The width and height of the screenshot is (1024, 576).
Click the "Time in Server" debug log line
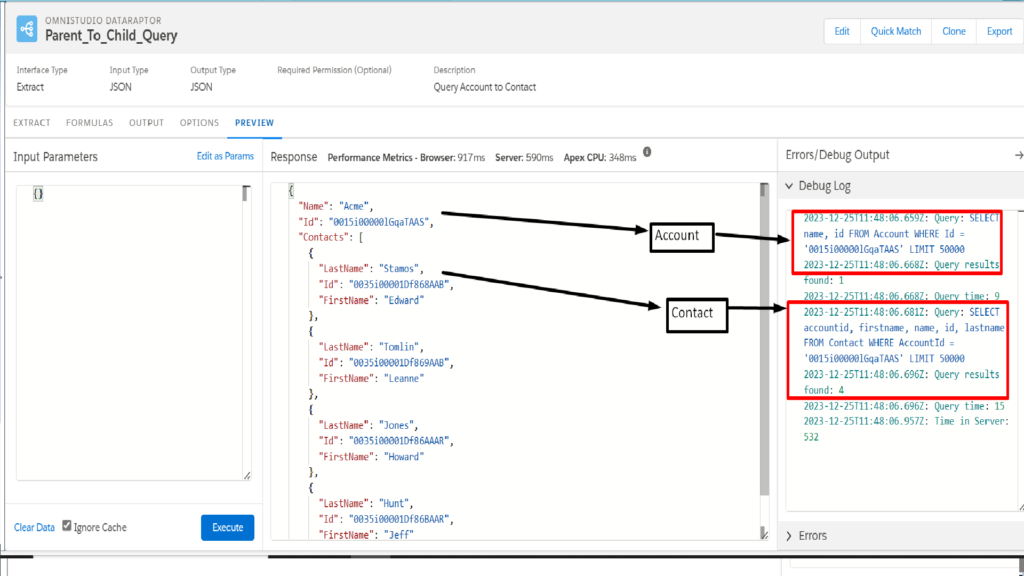(x=906, y=429)
